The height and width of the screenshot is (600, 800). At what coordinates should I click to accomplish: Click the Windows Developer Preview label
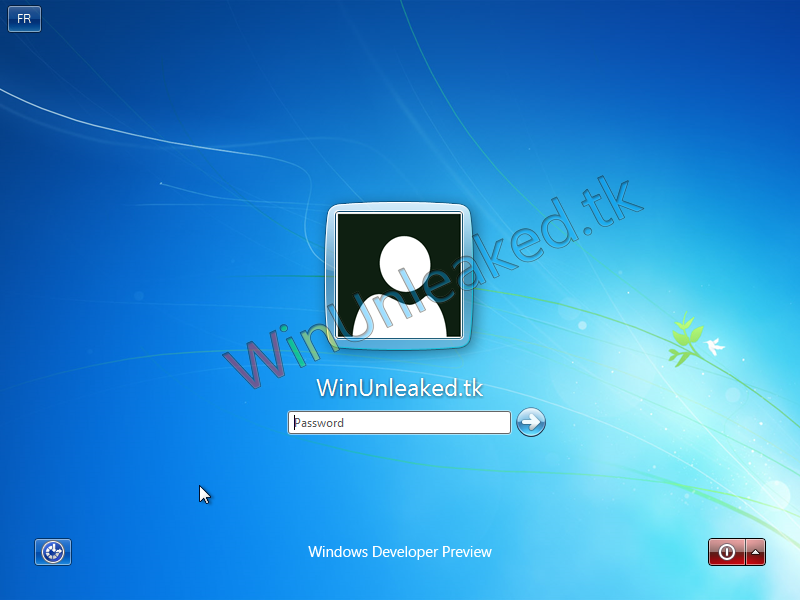tap(399, 552)
